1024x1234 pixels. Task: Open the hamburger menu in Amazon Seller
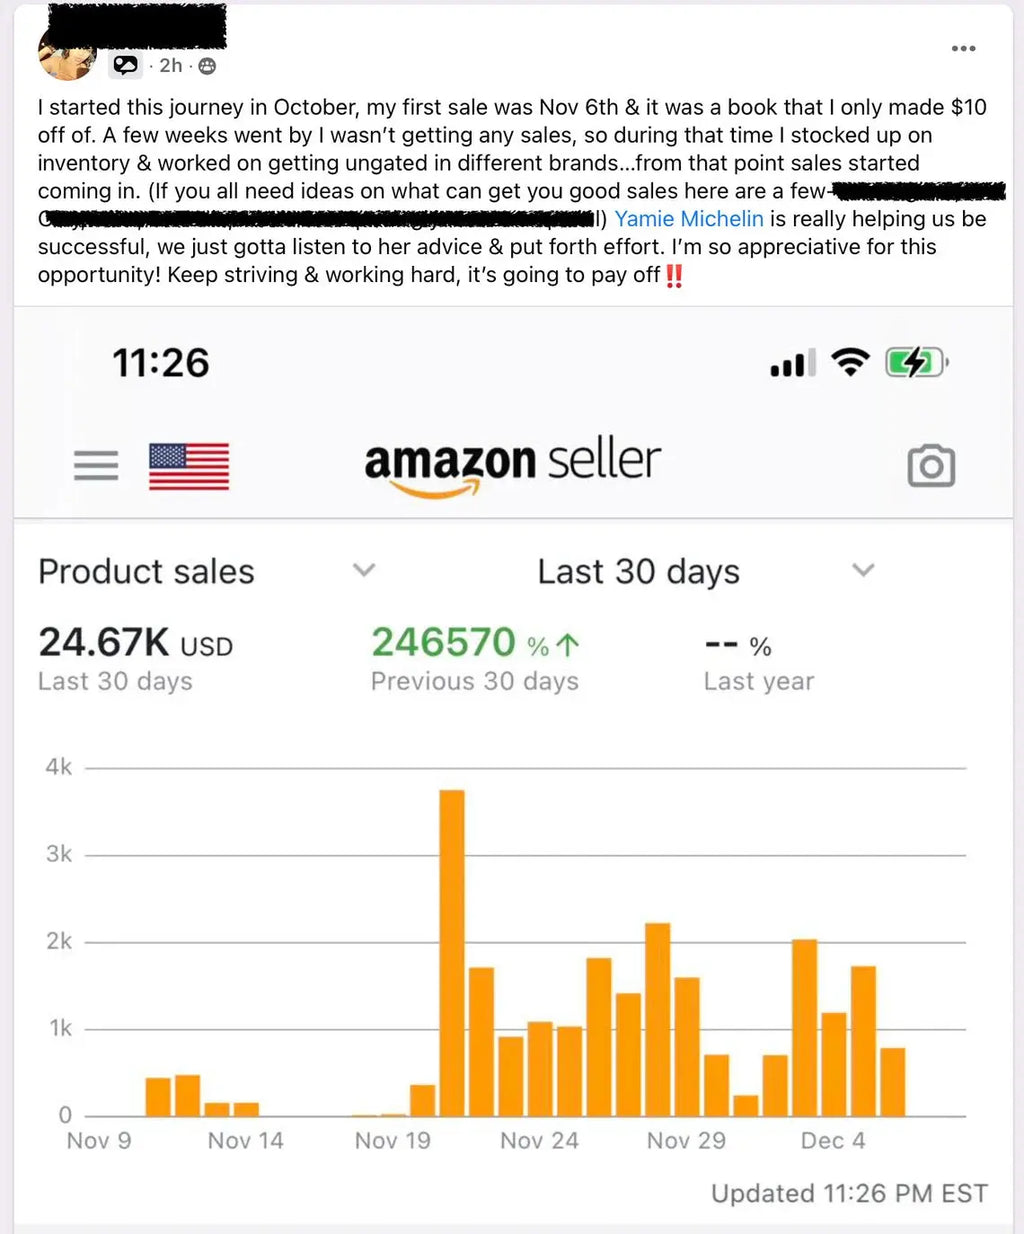pyautogui.click(x=95, y=465)
